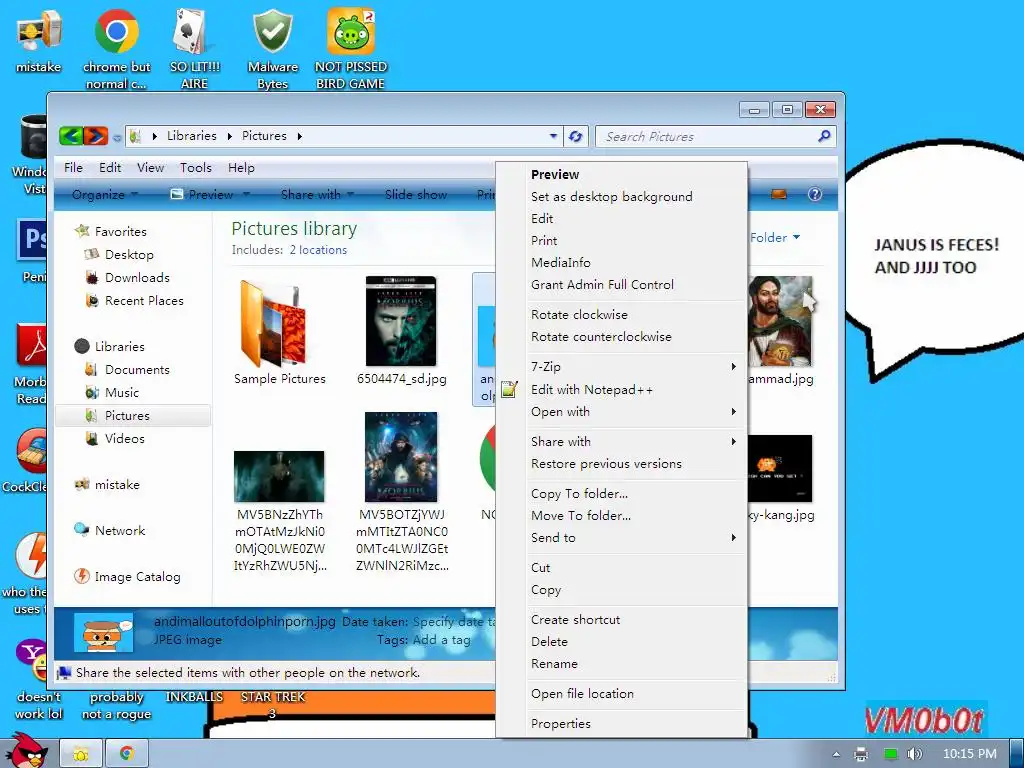Open the Explorer taskbar button
The image size is (1024, 768).
pyautogui.click(x=81, y=754)
